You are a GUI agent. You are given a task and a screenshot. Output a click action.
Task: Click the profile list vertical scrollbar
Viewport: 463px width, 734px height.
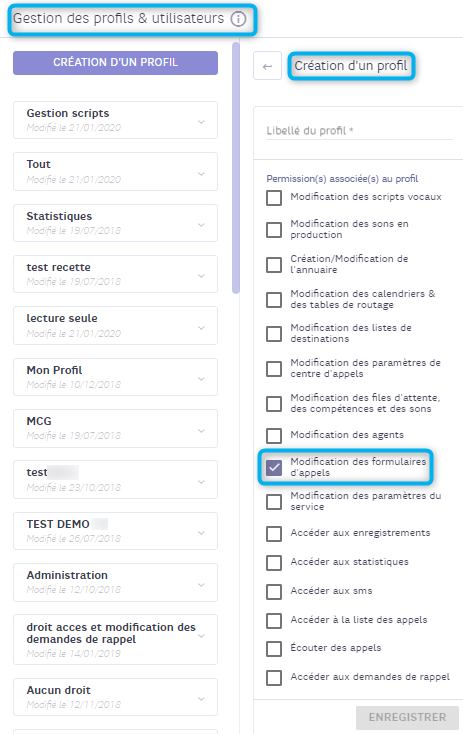click(x=236, y=168)
